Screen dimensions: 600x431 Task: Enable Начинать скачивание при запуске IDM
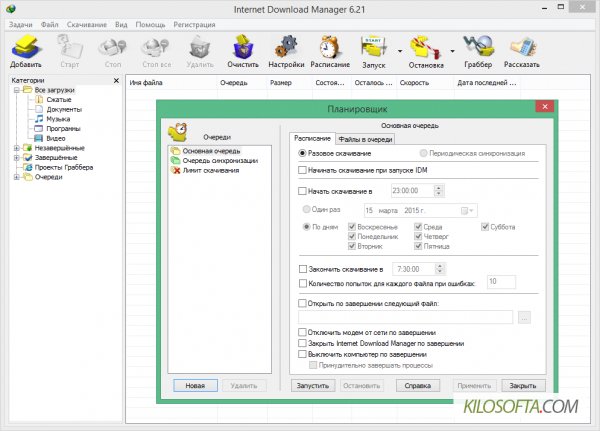[302, 170]
